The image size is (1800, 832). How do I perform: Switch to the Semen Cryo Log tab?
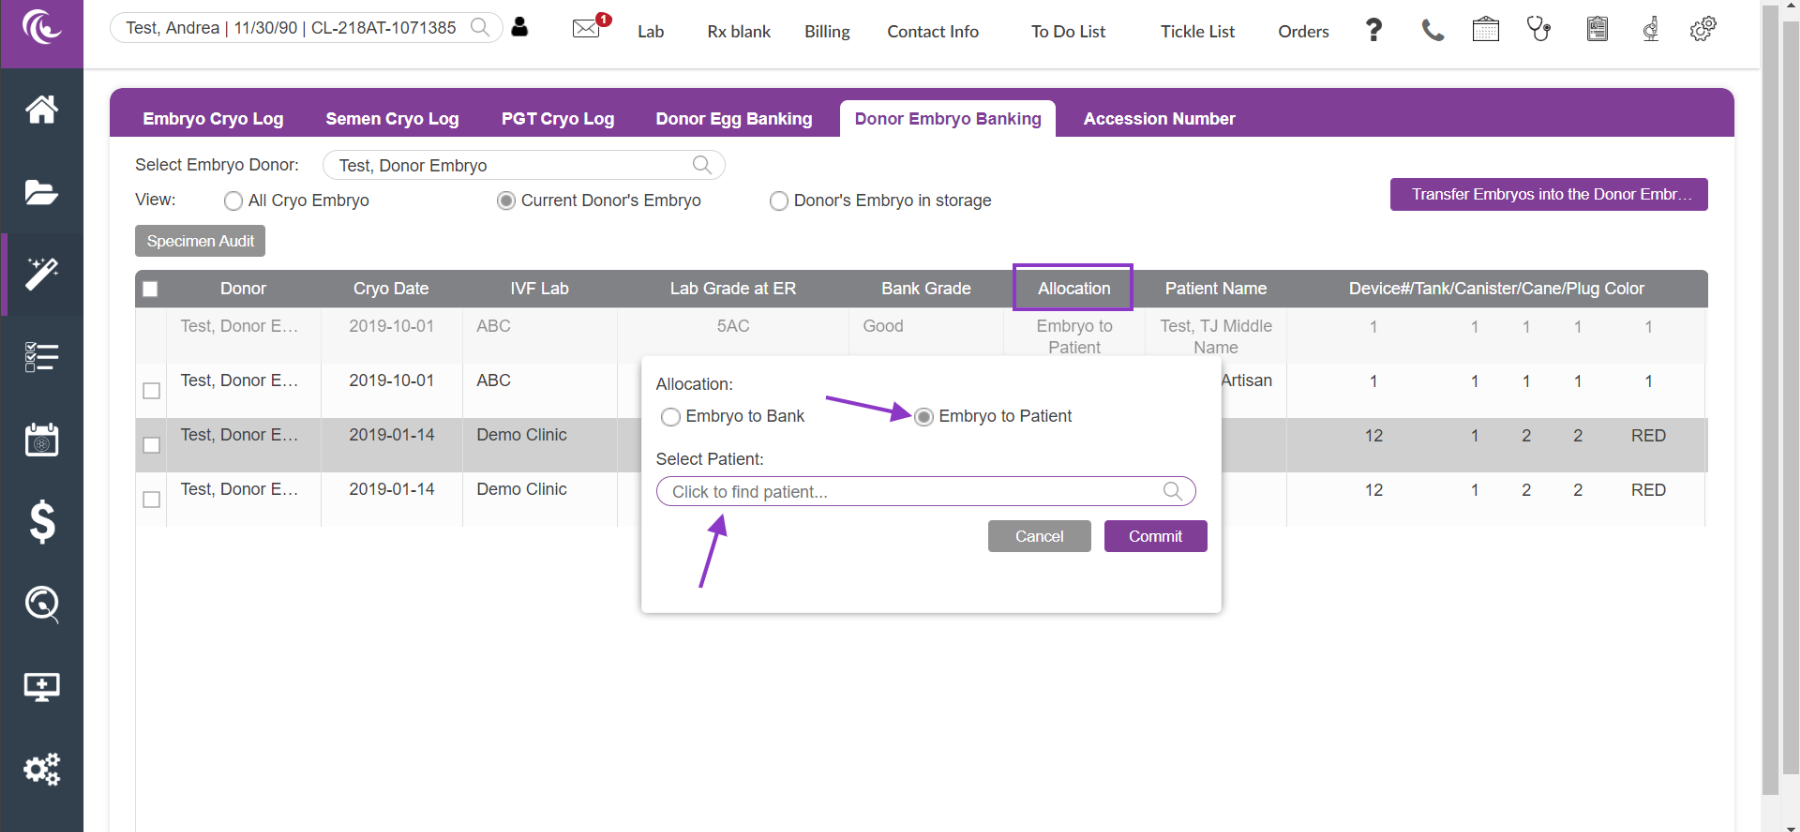392,119
